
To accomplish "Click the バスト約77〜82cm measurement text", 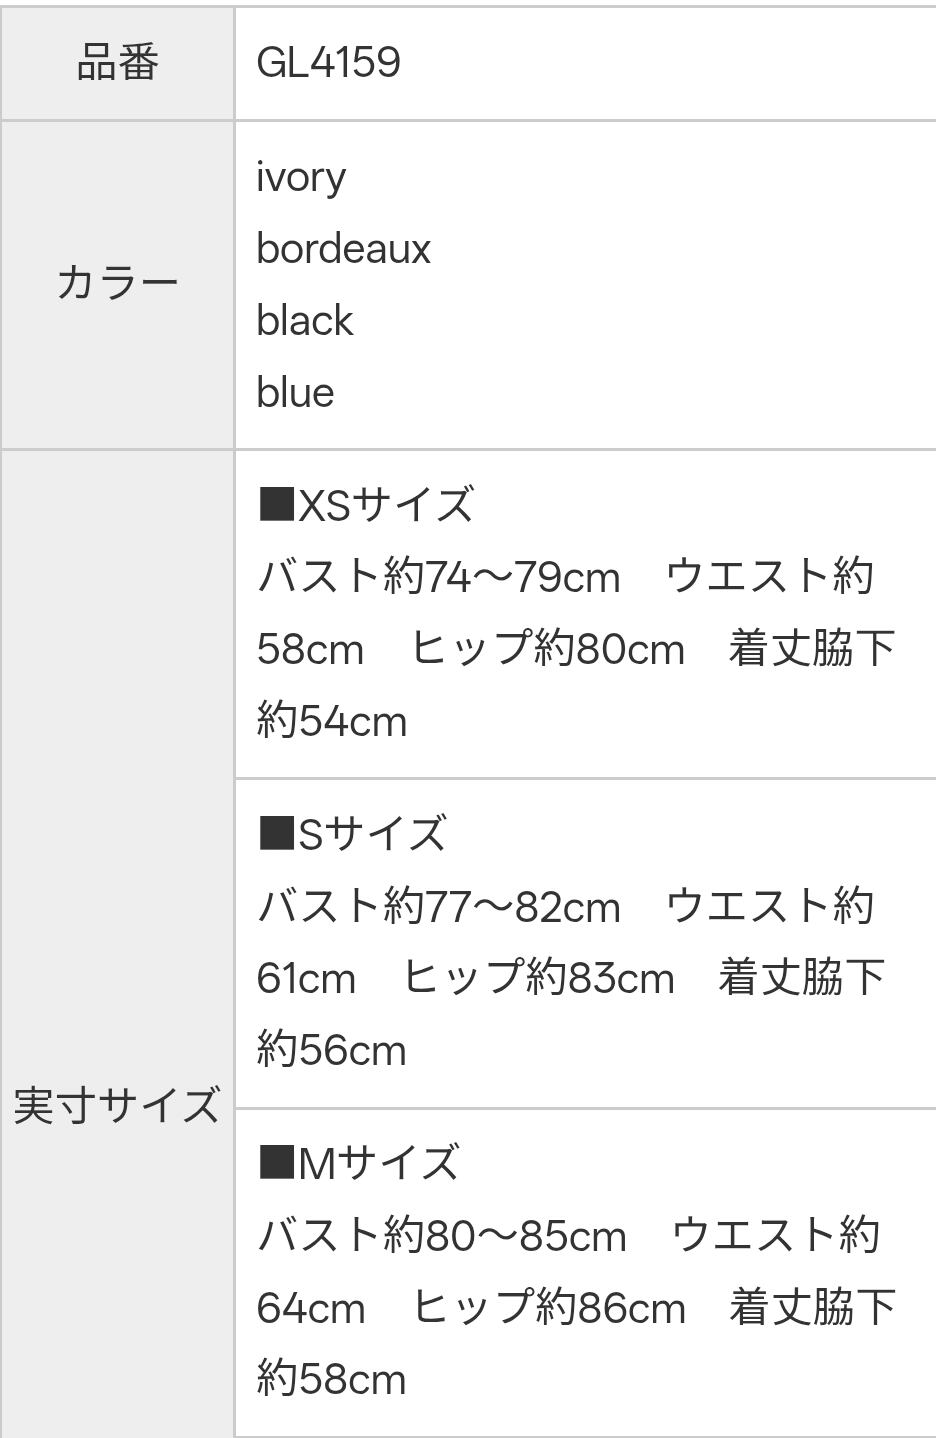I will coord(438,906).
